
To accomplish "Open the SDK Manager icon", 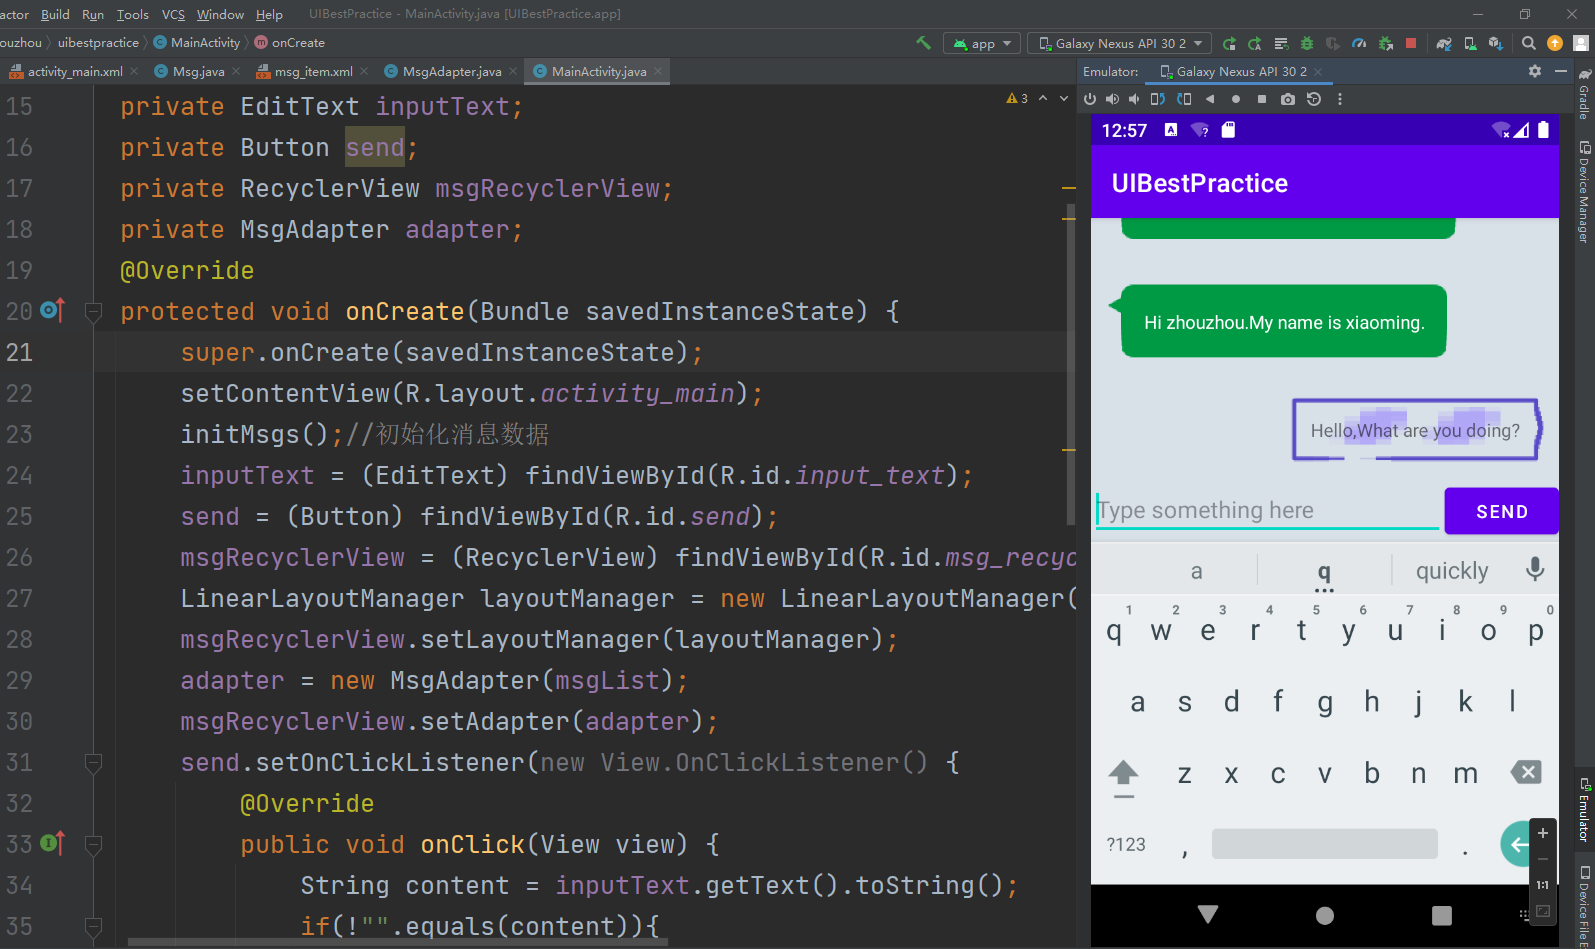I will [1496, 43].
